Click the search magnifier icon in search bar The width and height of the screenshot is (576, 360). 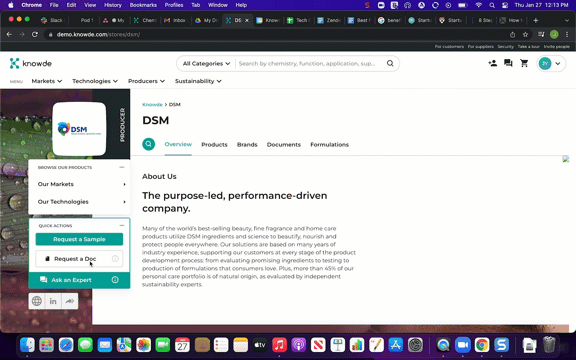[x=390, y=64]
